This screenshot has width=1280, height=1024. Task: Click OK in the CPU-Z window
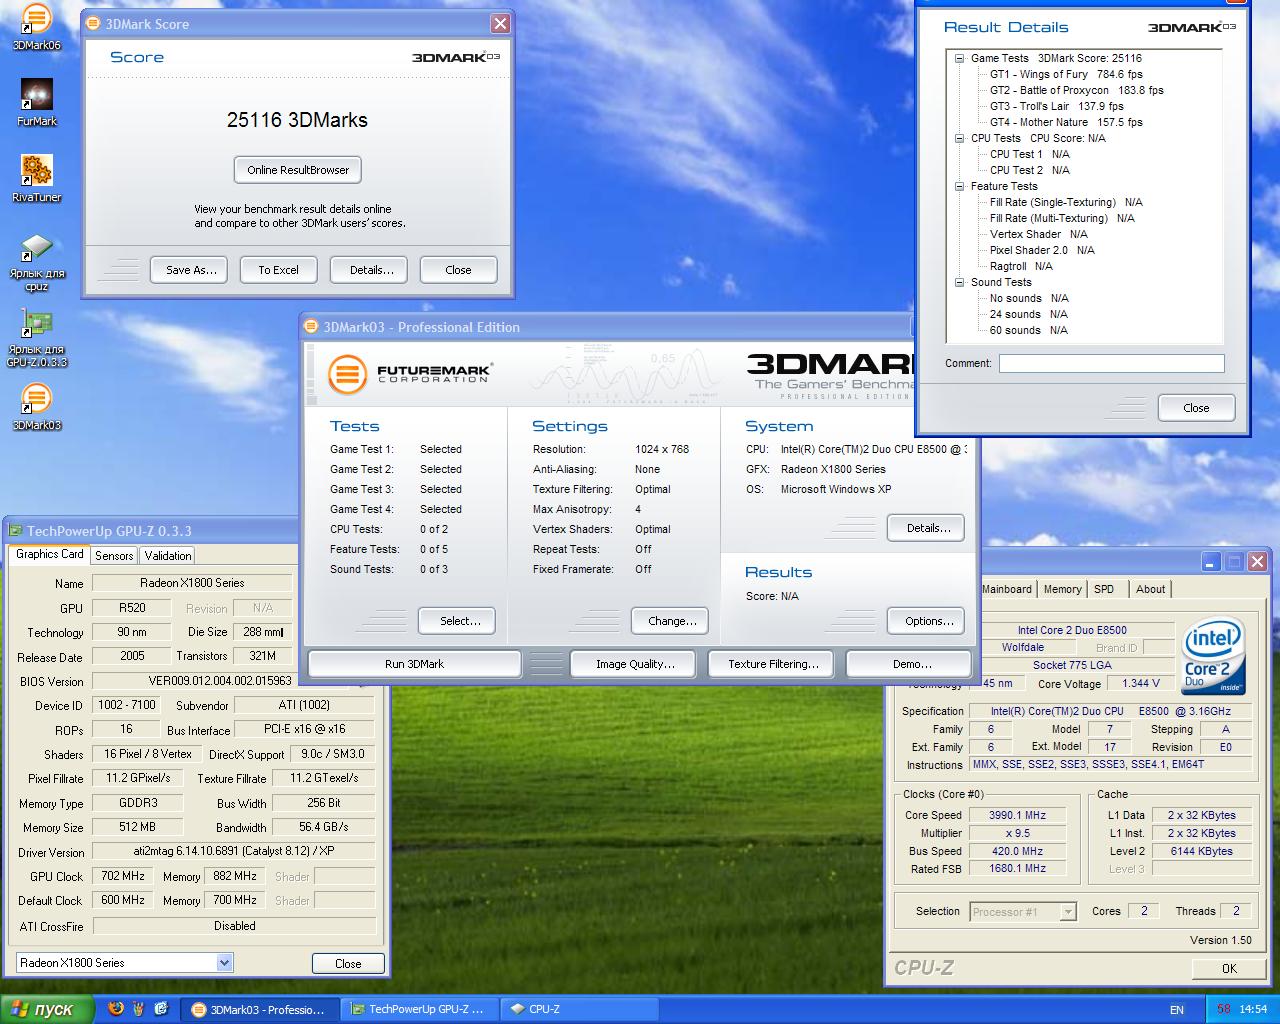(x=1229, y=968)
